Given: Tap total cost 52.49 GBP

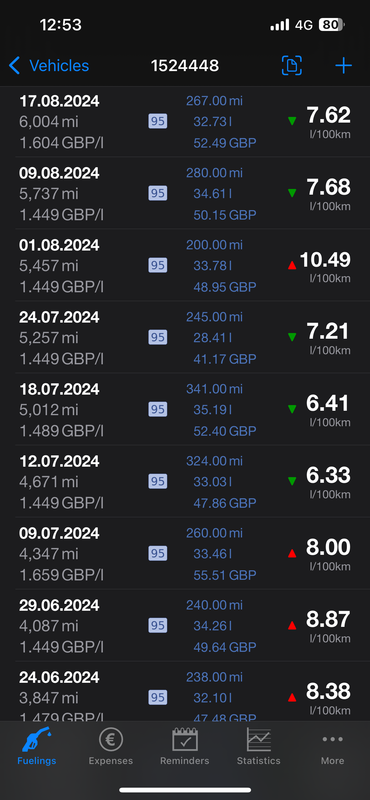Looking at the screenshot, I should [x=225, y=143].
